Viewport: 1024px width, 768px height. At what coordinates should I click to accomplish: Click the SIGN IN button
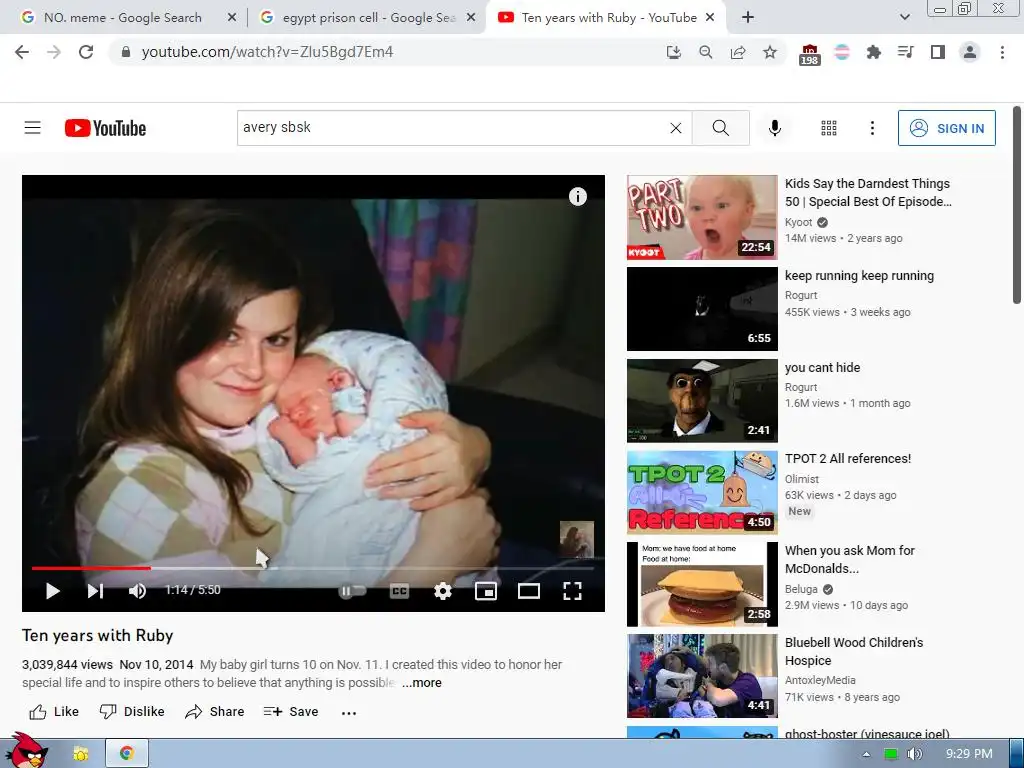click(946, 128)
